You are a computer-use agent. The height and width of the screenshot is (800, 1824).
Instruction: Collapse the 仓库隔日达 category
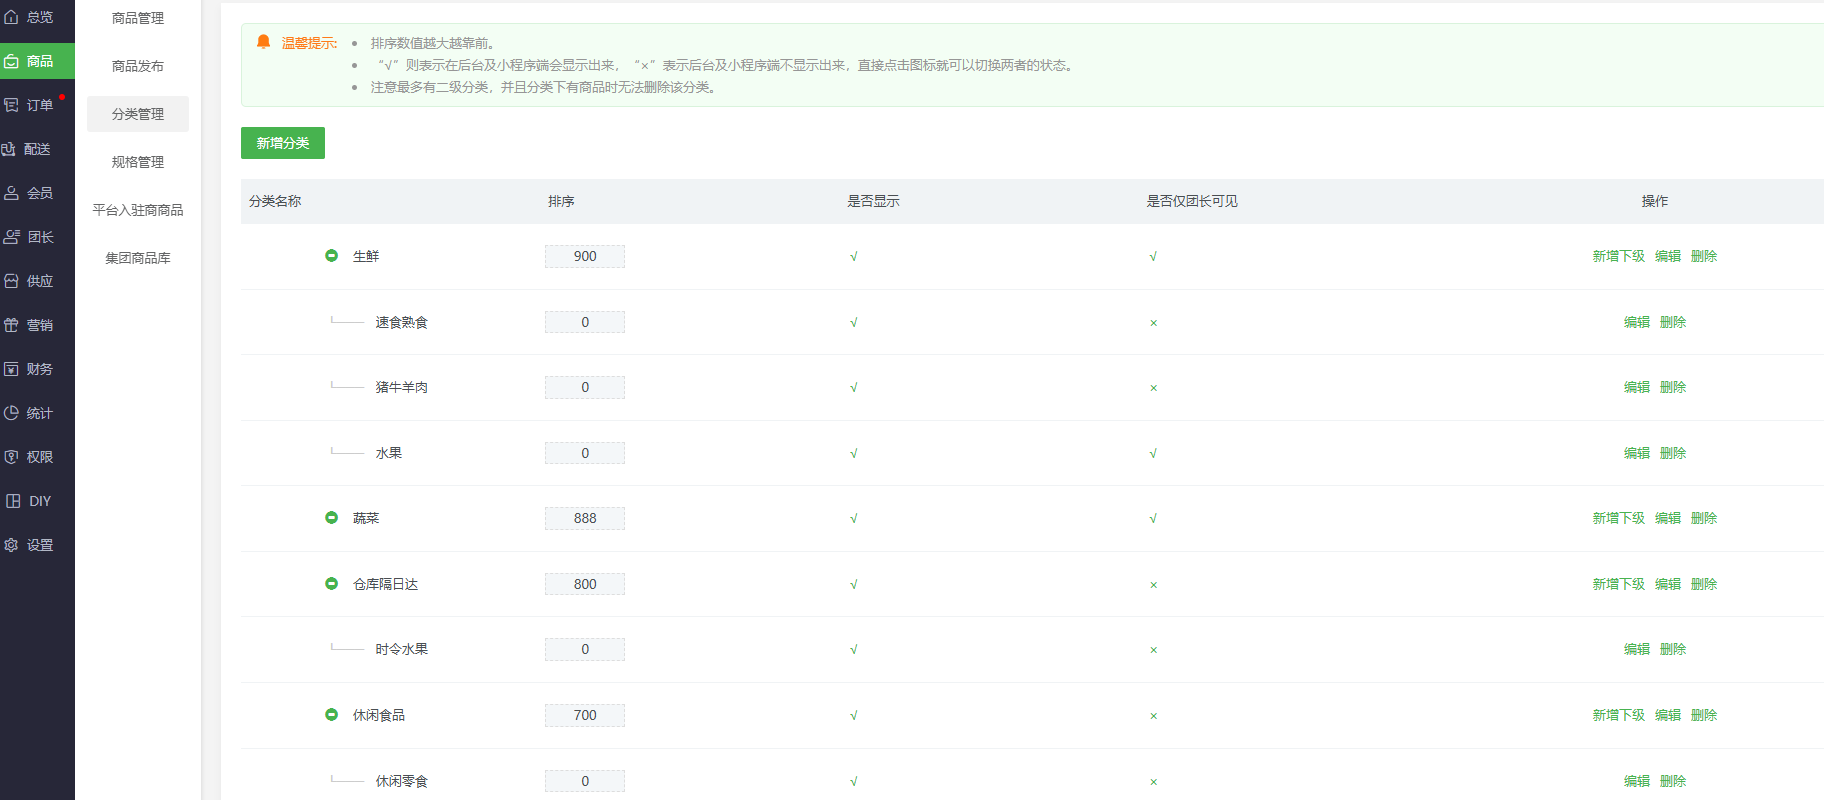click(x=331, y=584)
